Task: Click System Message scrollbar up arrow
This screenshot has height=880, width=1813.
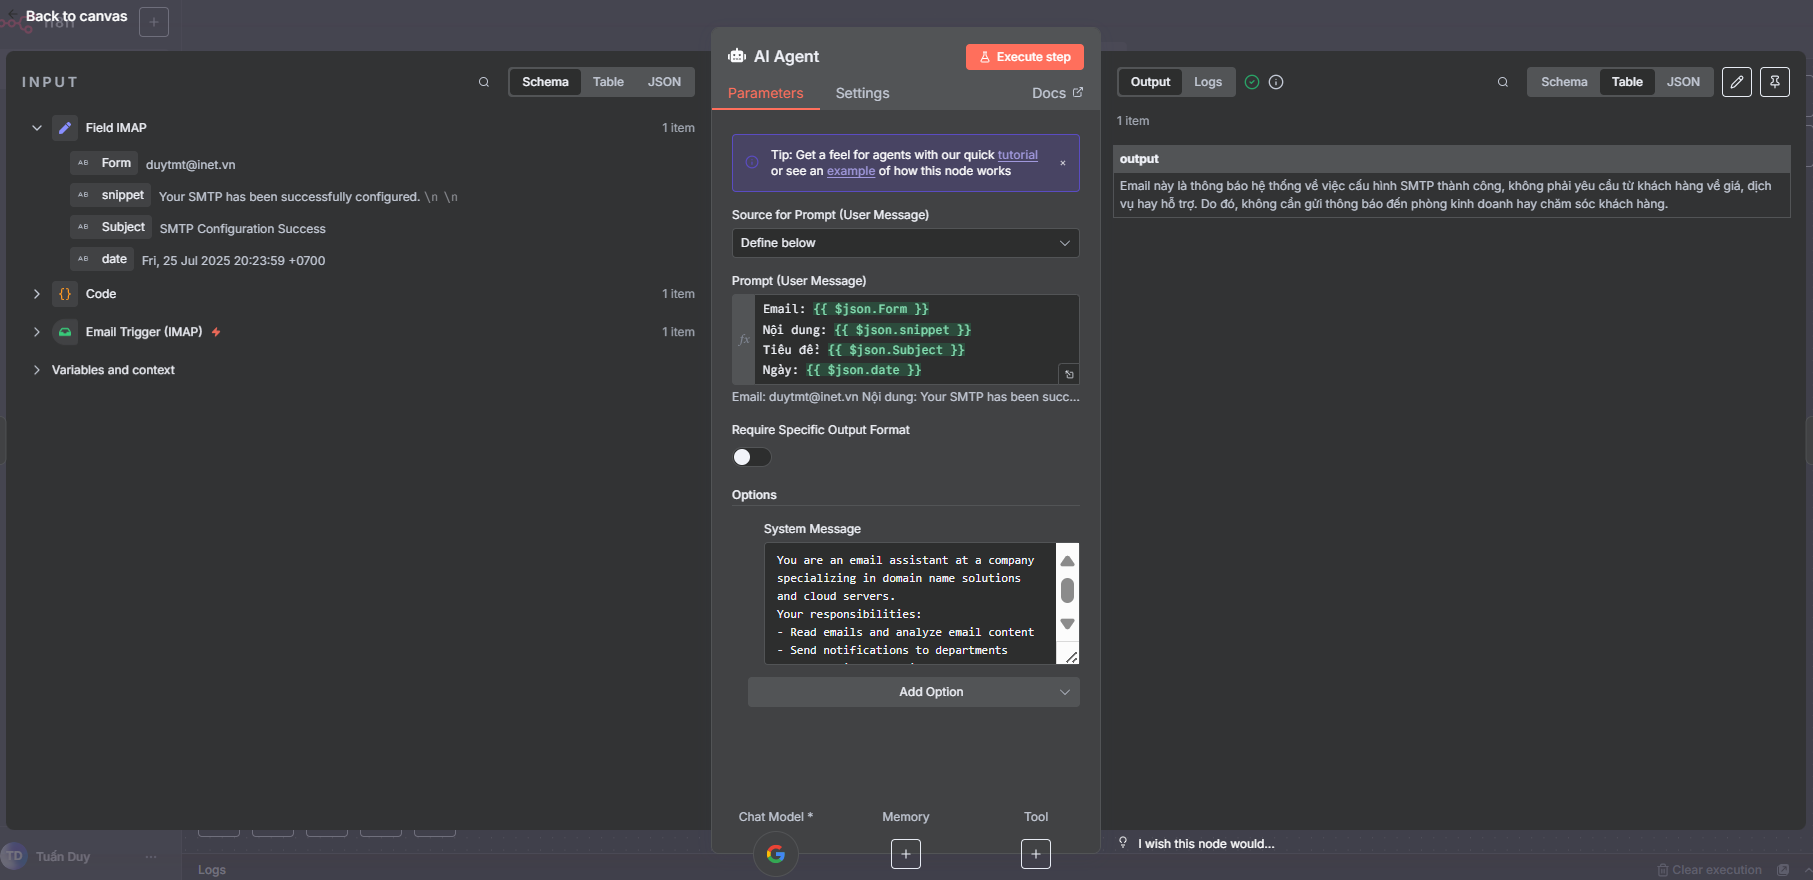Action: (x=1067, y=561)
